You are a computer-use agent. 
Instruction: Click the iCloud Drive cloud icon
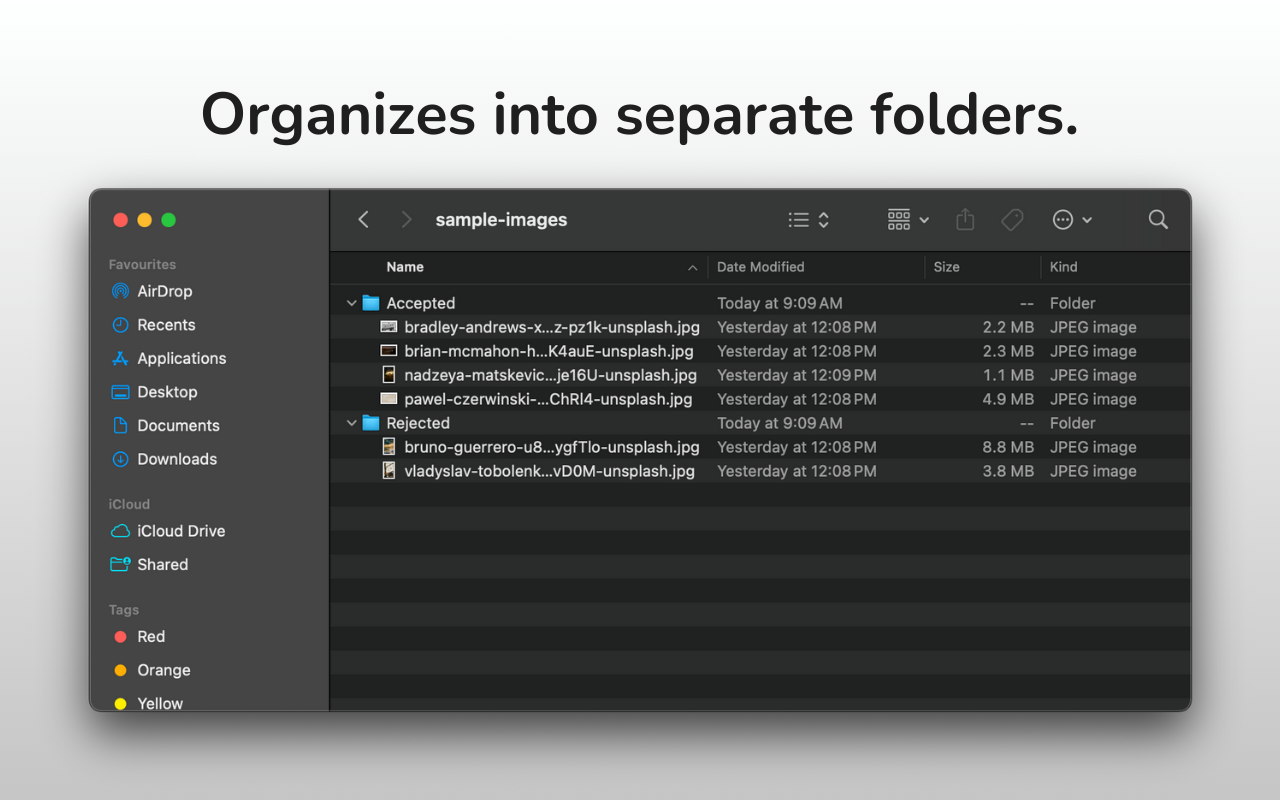(120, 531)
